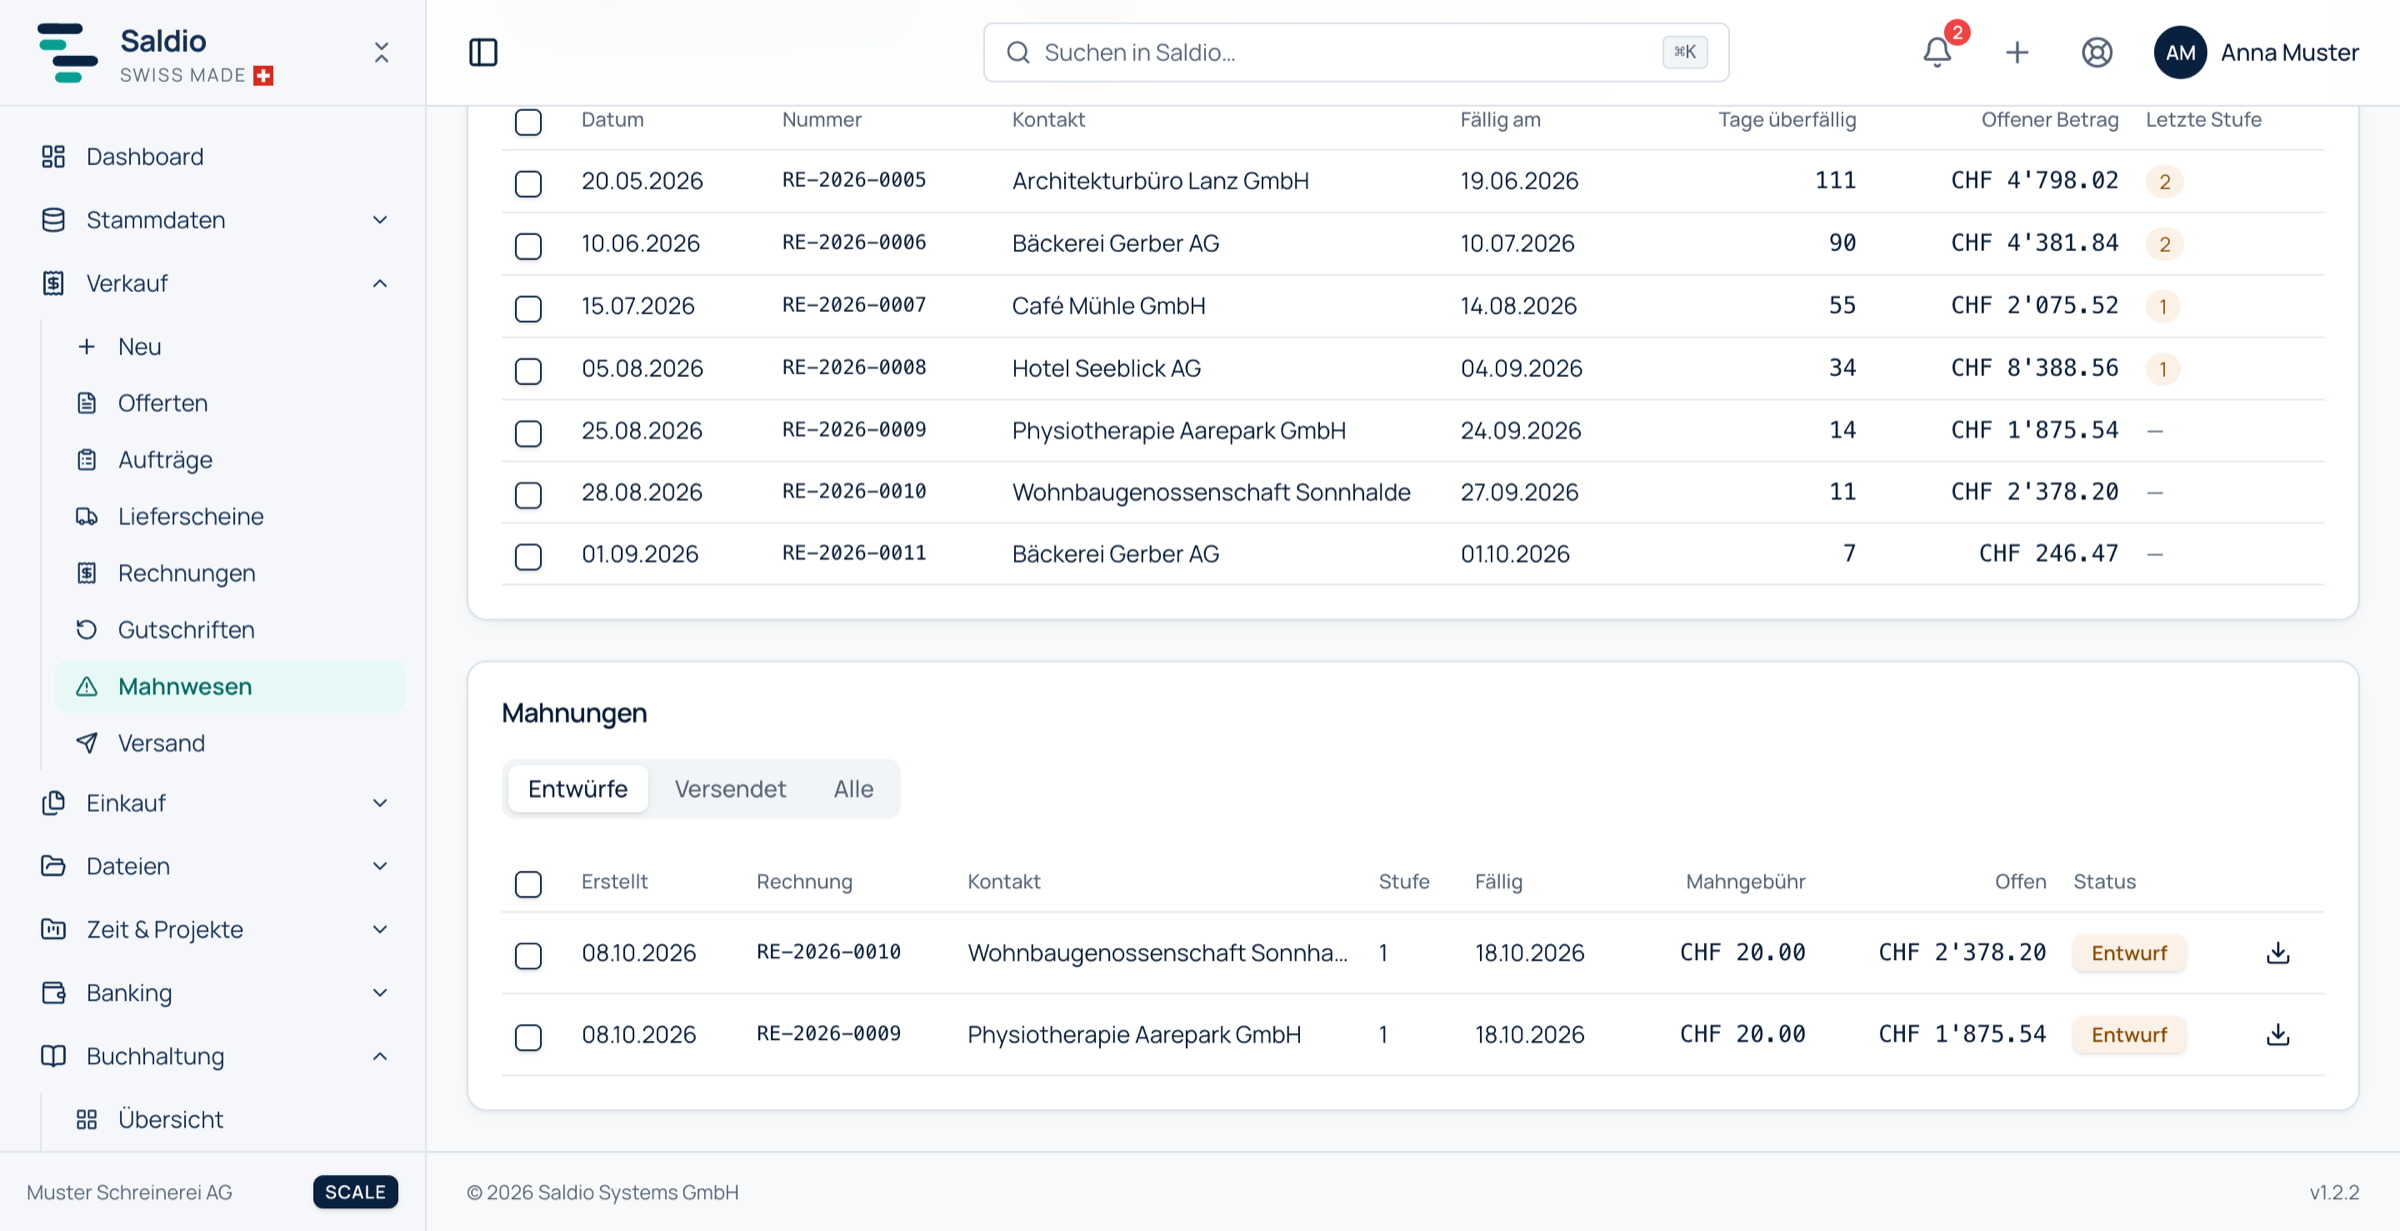
Task: Download the RE-2026-0009 reminder
Action: click(2278, 1035)
